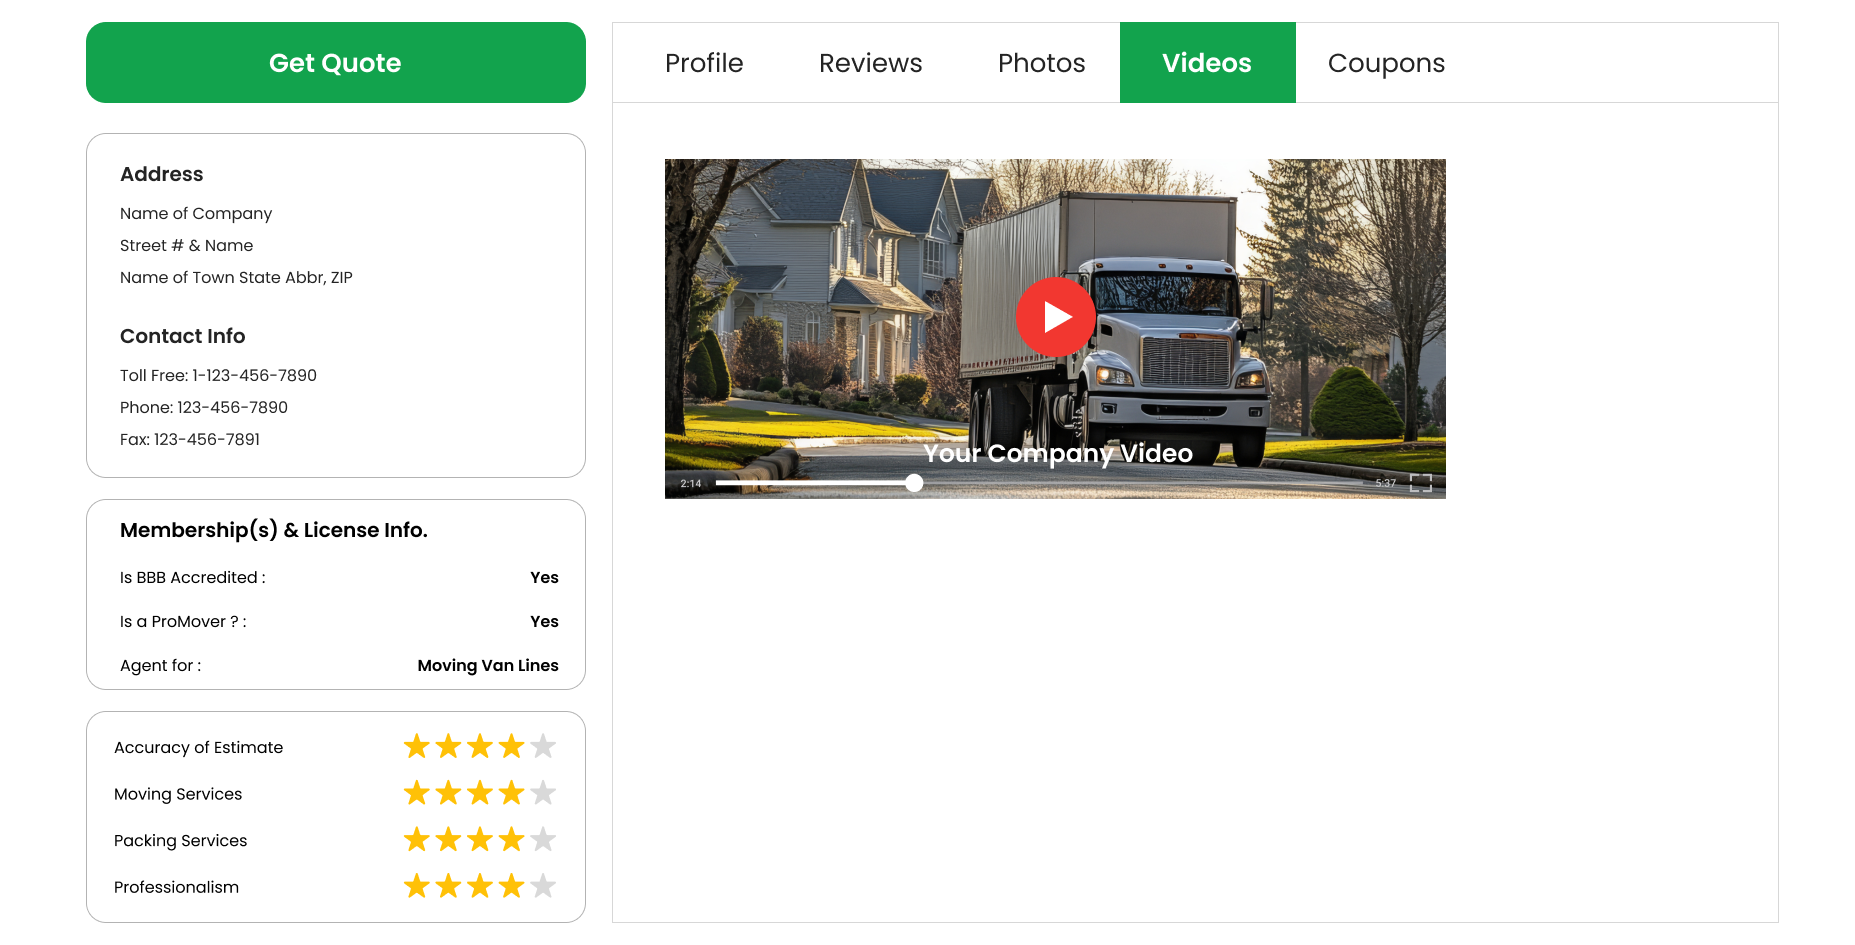Open the Coupons tab
1855x945 pixels.
1385,62
